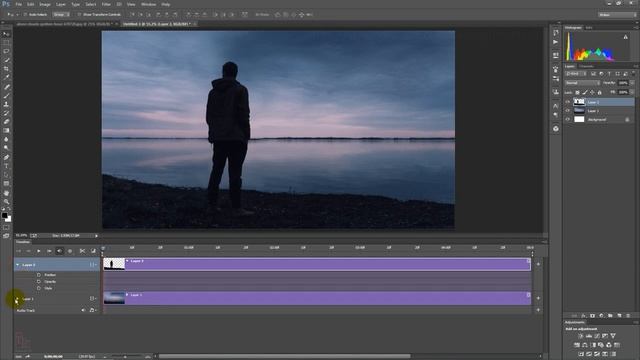Switch to the Channels tab
640x360 pixels.
586,66
